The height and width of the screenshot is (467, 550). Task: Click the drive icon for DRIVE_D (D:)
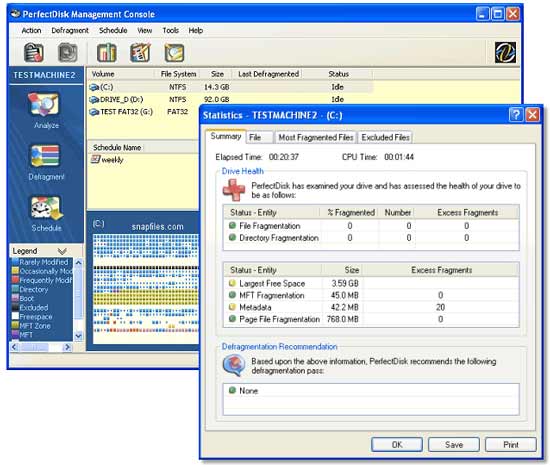pyautogui.click(x=94, y=100)
